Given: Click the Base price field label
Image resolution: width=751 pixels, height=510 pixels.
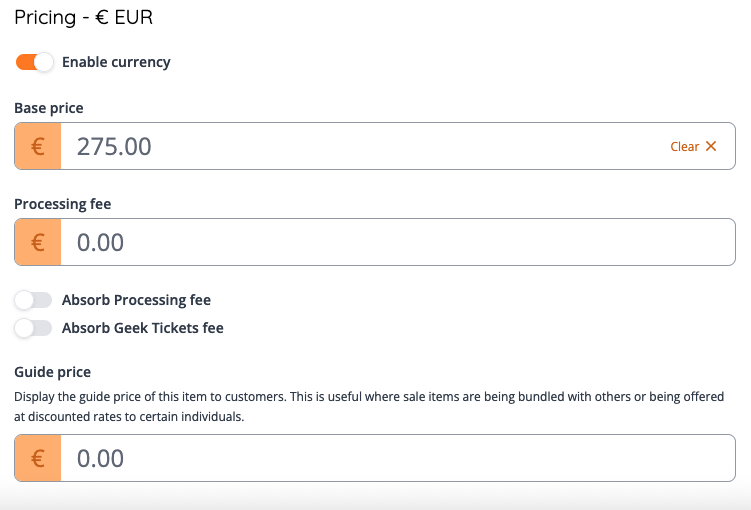Looking at the screenshot, I should (49, 107).
